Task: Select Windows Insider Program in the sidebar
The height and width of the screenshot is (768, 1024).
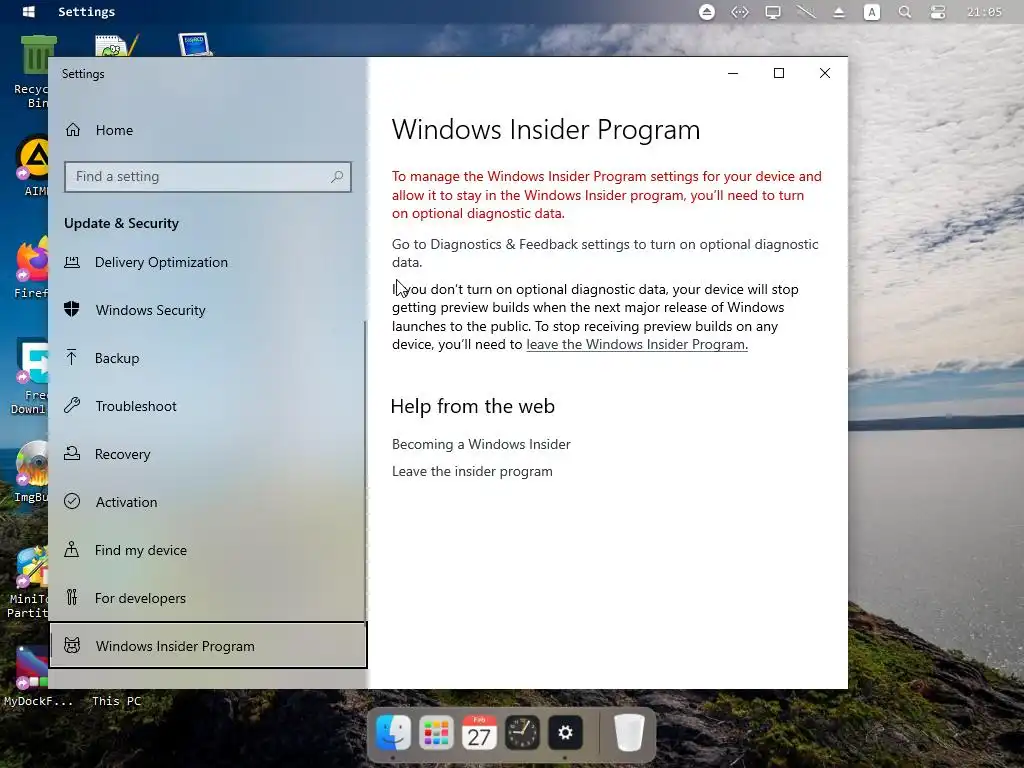Action: coord(208,645)
